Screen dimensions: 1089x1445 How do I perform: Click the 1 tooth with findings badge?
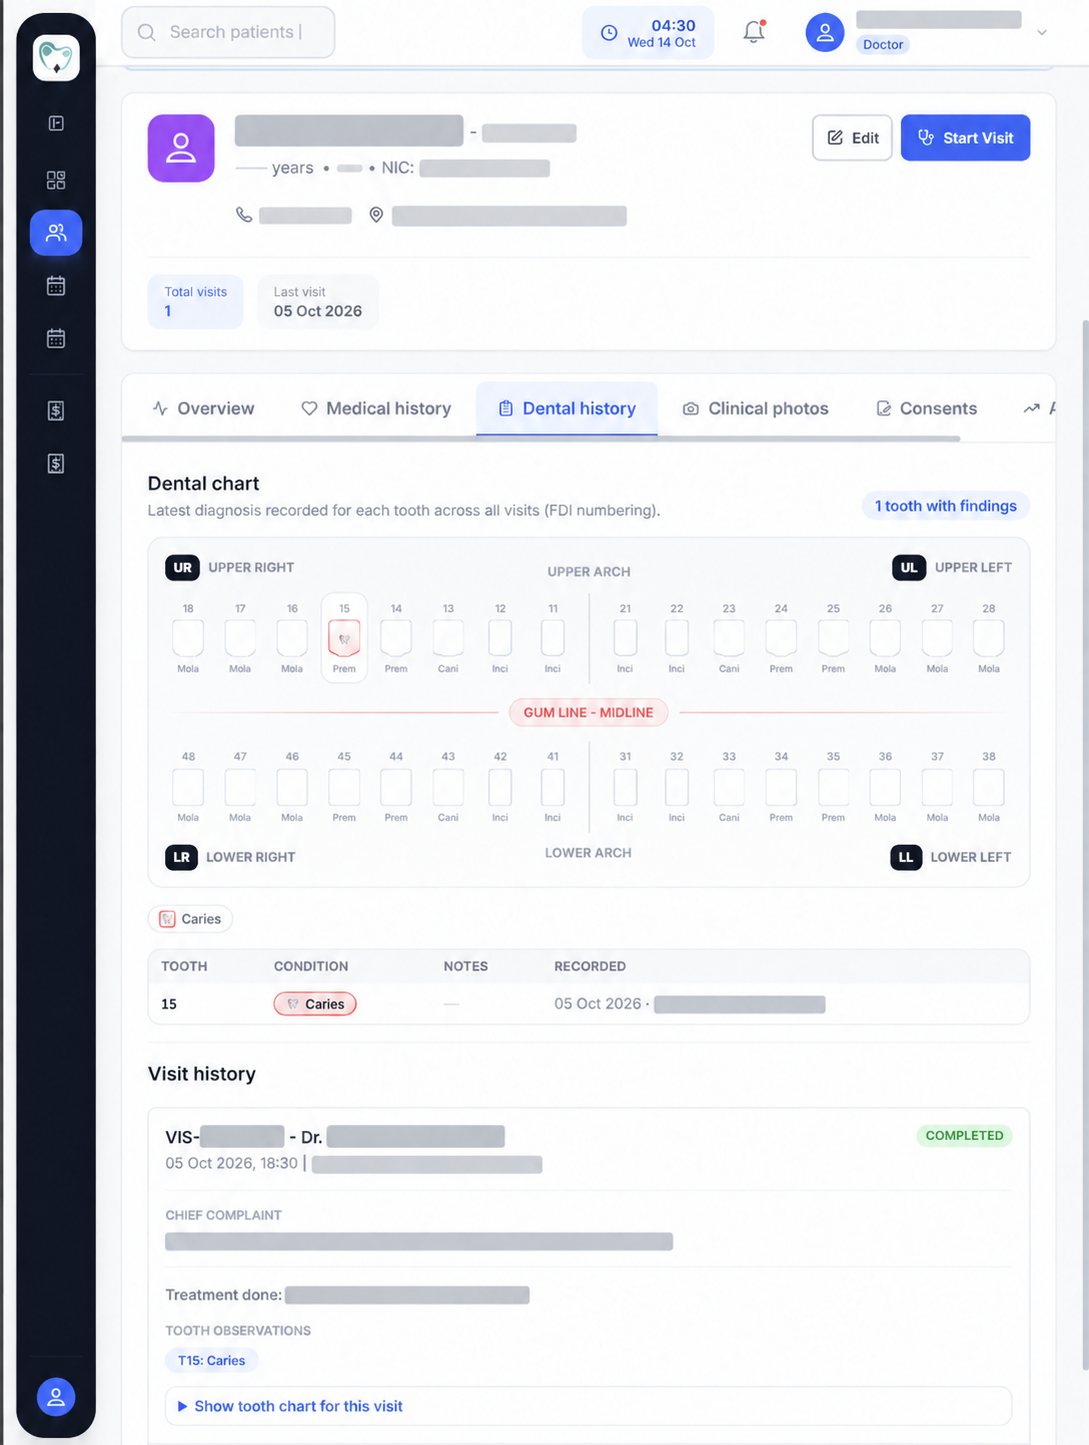tap(946, 506)
